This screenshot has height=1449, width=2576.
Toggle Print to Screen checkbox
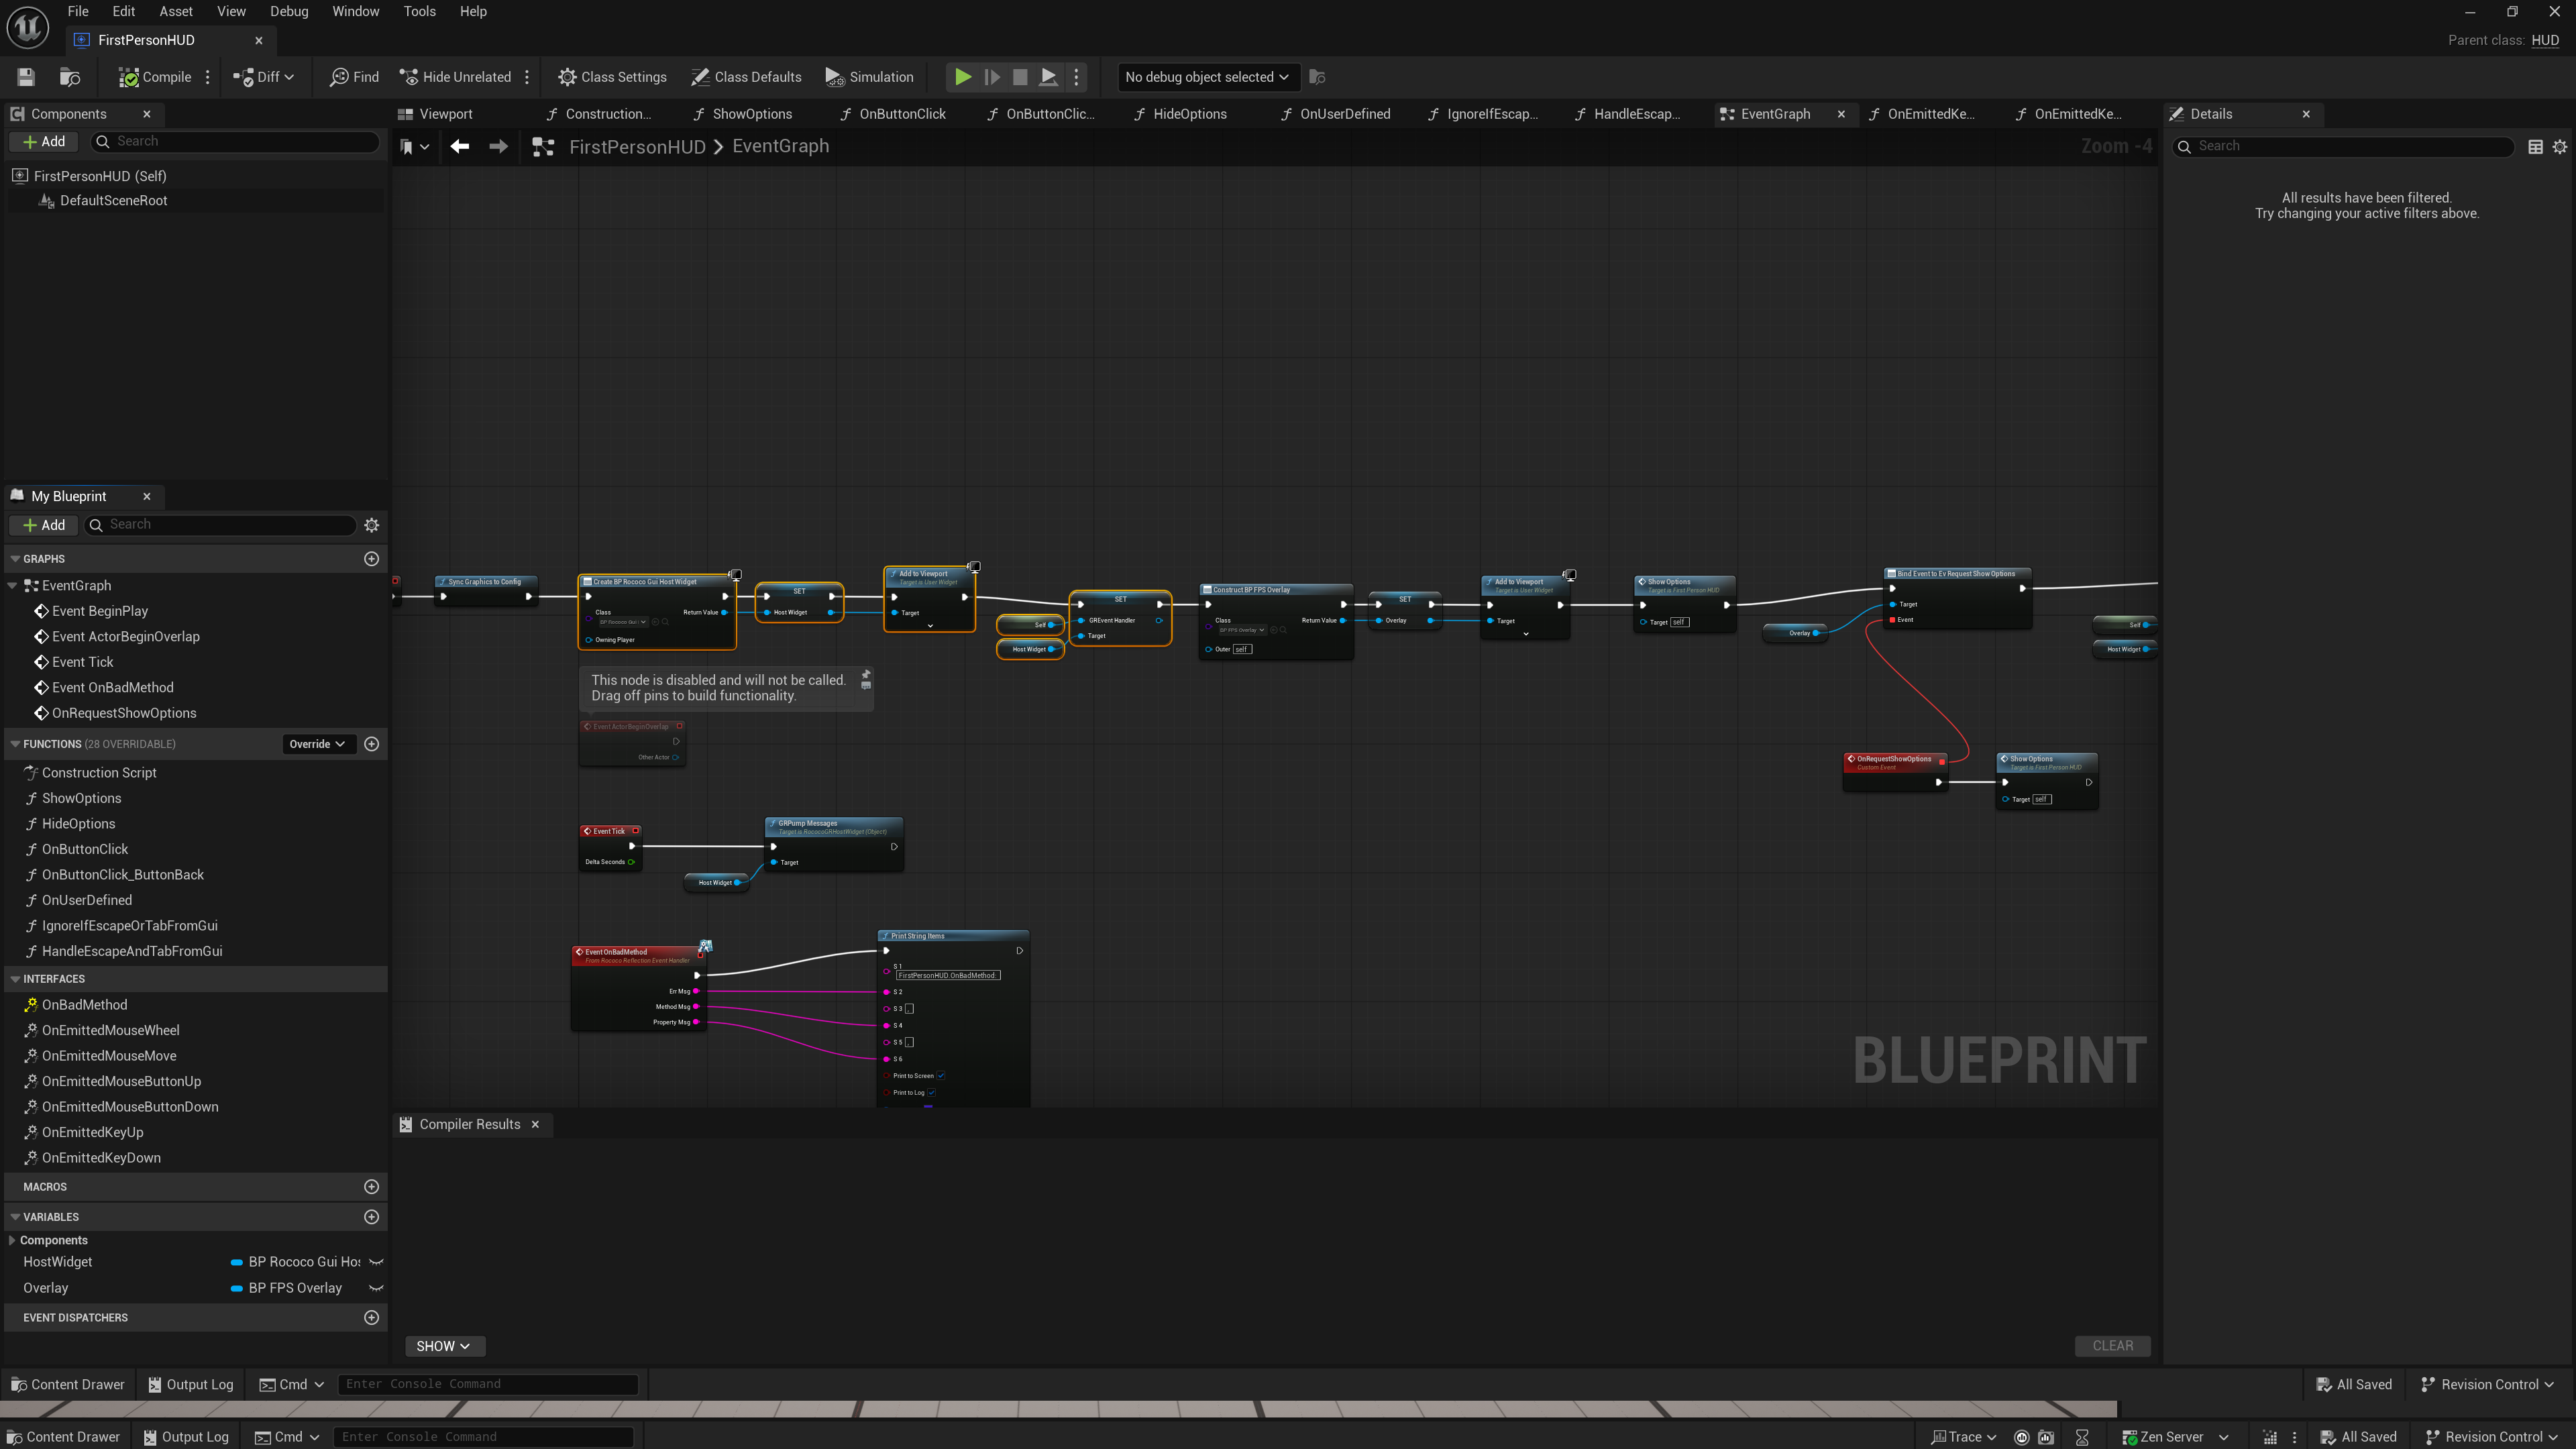(x=941, y=1076)
